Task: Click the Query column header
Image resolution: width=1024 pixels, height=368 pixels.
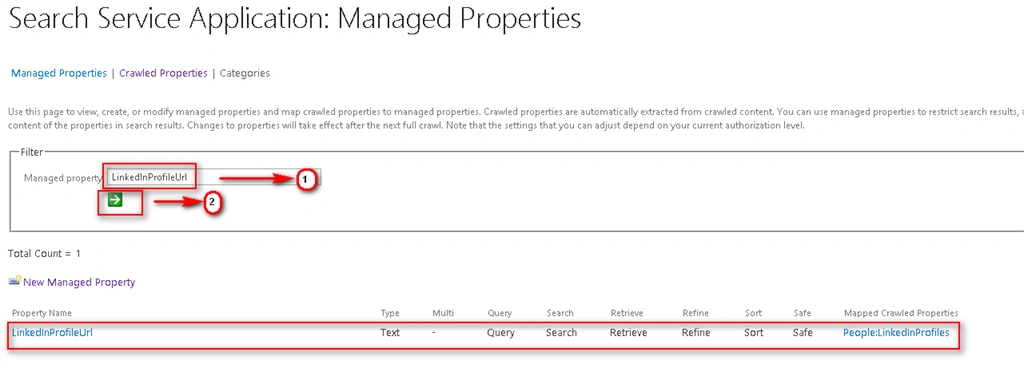Action: click(x=500, y=313)
